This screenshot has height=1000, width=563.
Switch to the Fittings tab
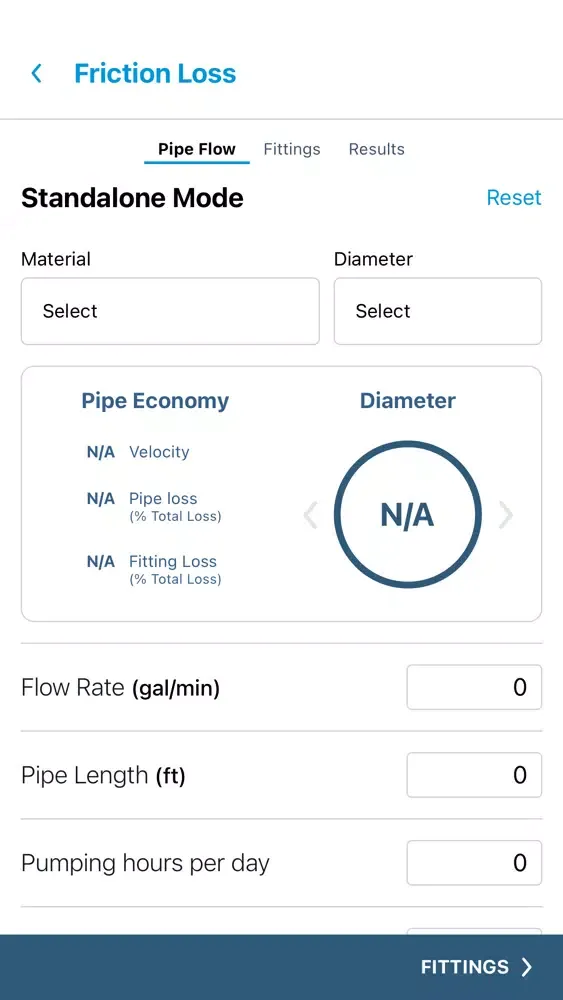click(x=292, y=149)
